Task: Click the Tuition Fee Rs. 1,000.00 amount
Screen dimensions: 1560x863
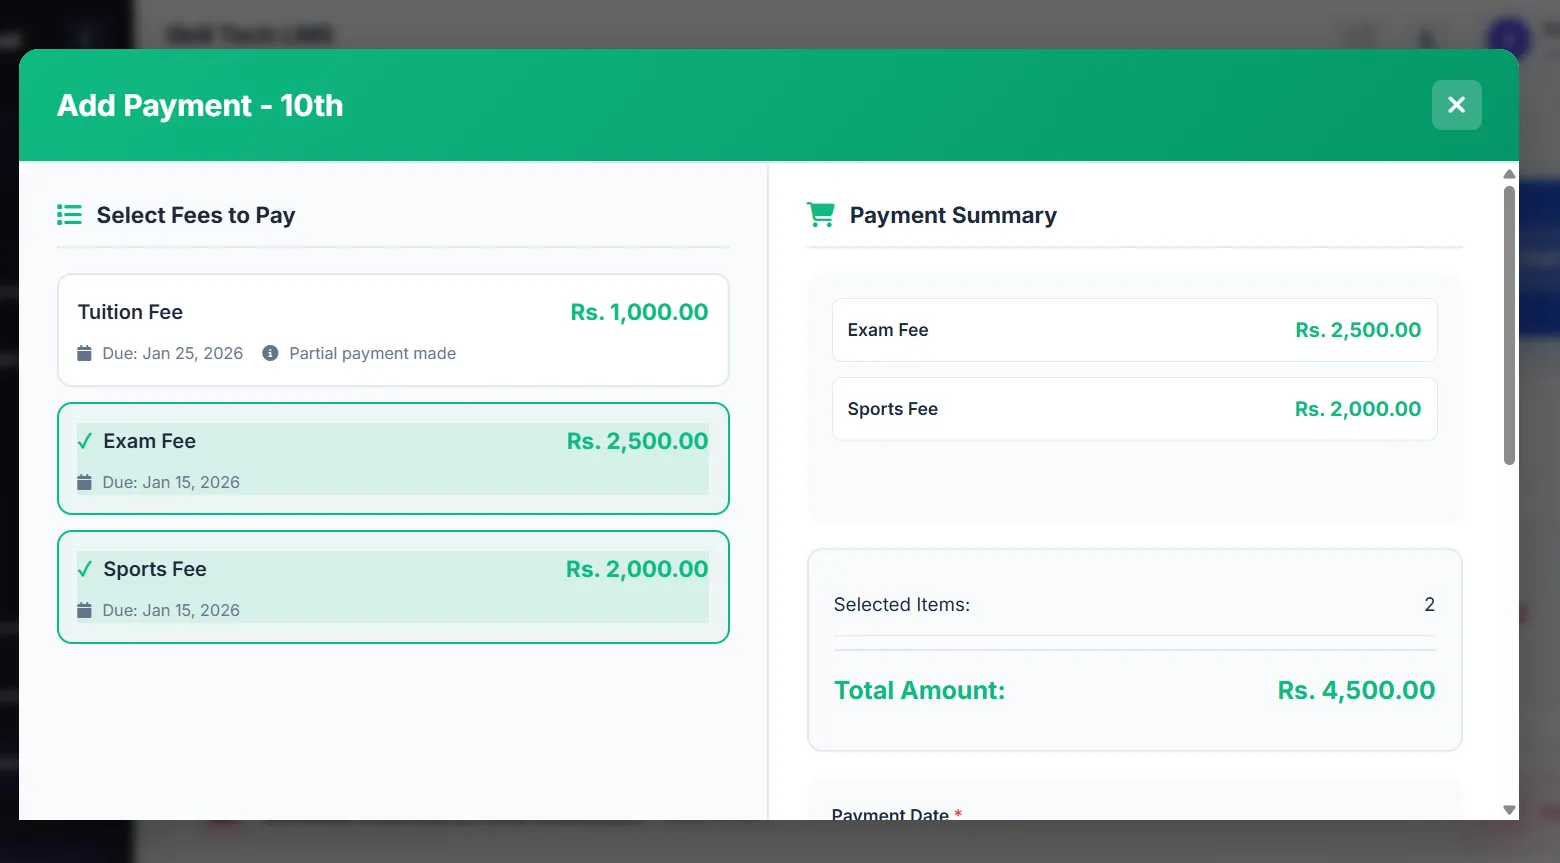Action: [639, 312]
